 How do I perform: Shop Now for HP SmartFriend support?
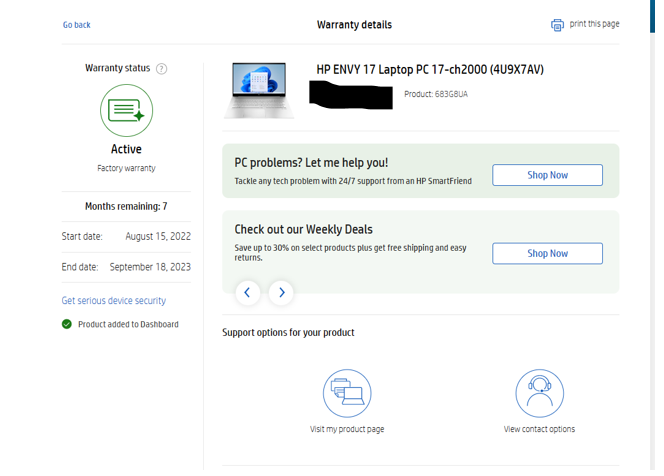(547, 175)
